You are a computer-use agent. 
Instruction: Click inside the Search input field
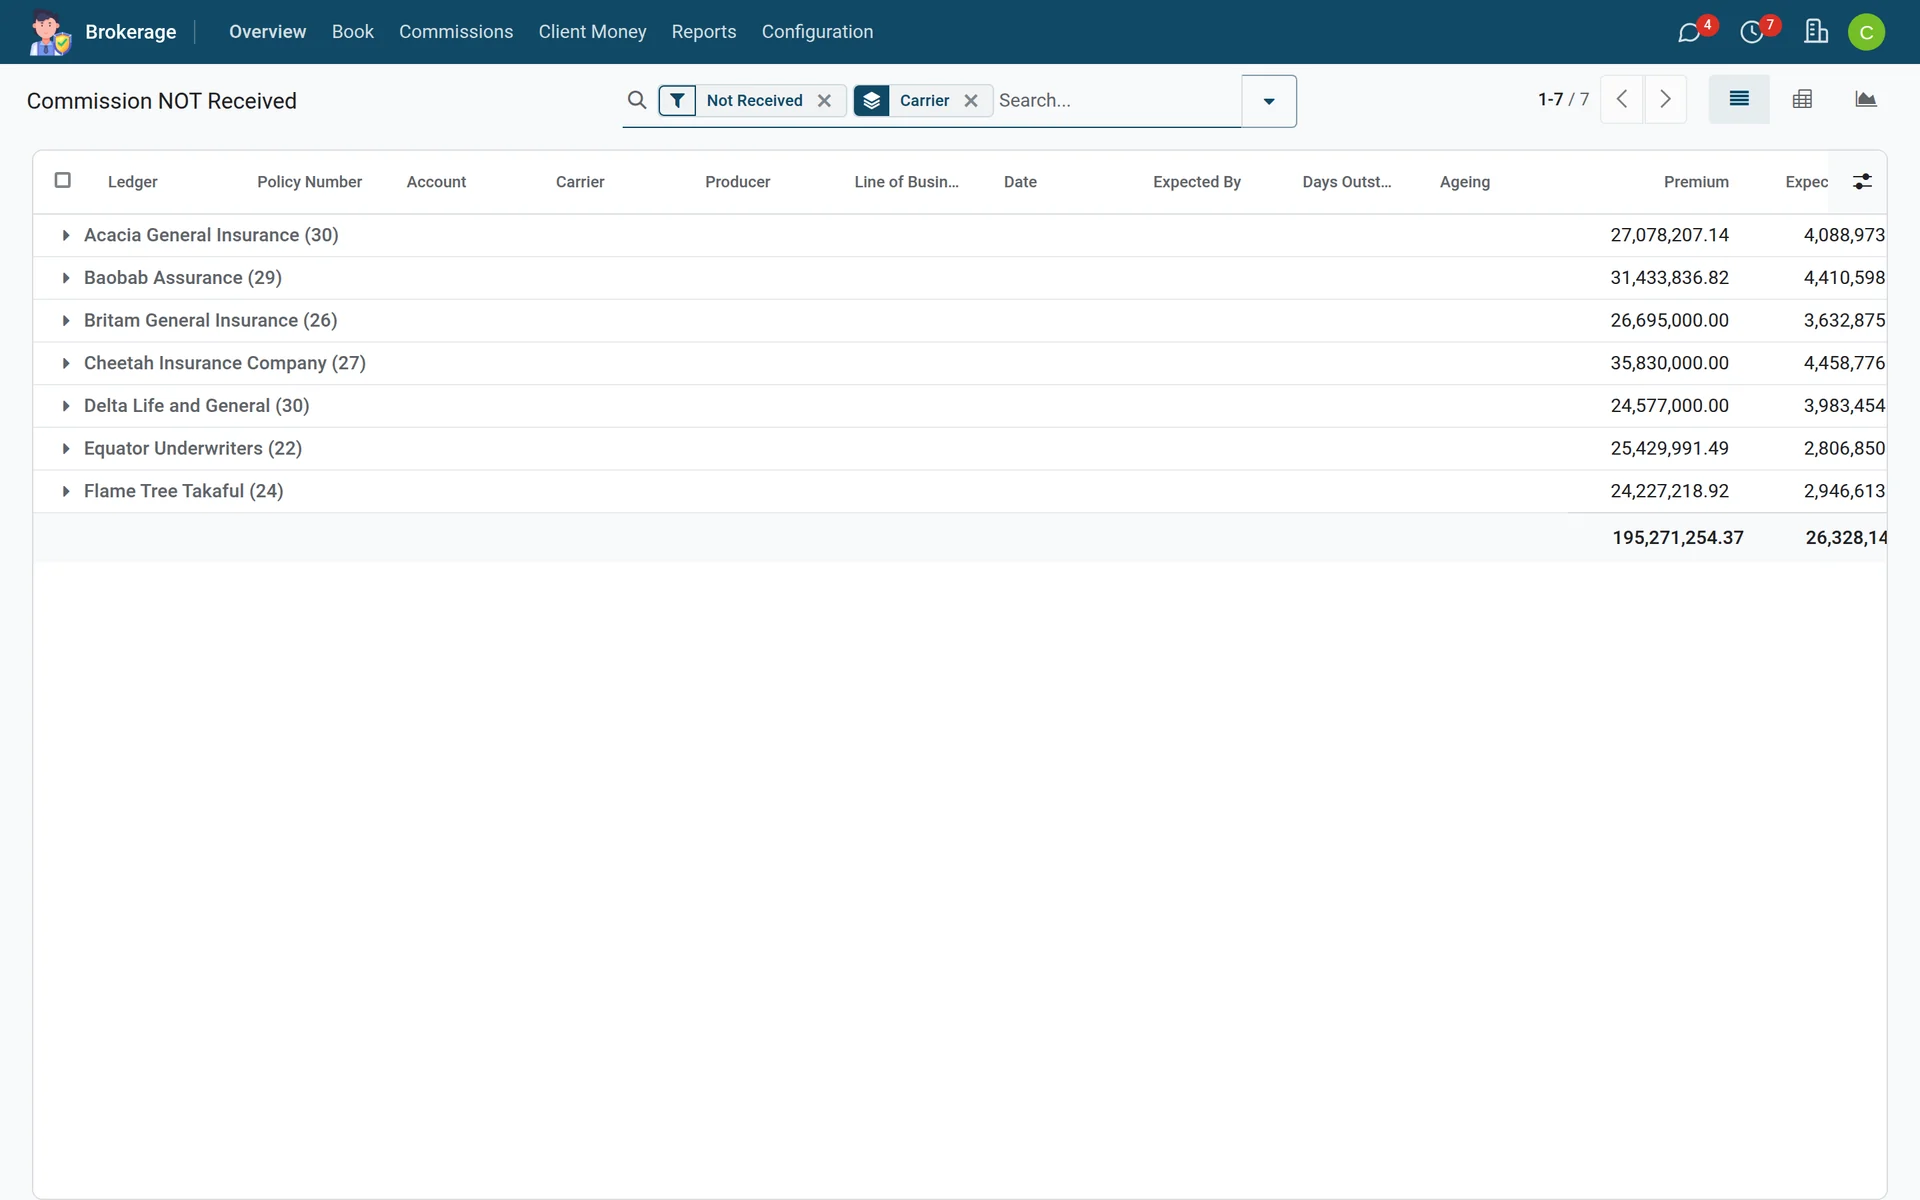(x=1117, y=100)
